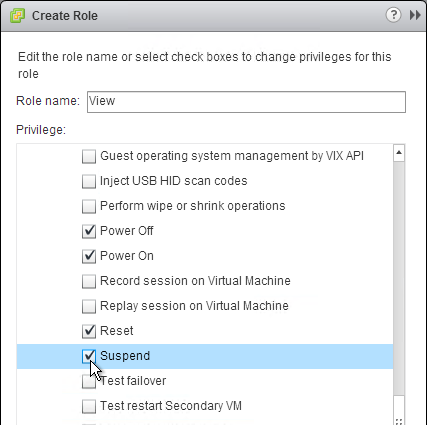The image size is (427, 425).
Task: Click the Create Role dialog icon
Action: [17, 16]
